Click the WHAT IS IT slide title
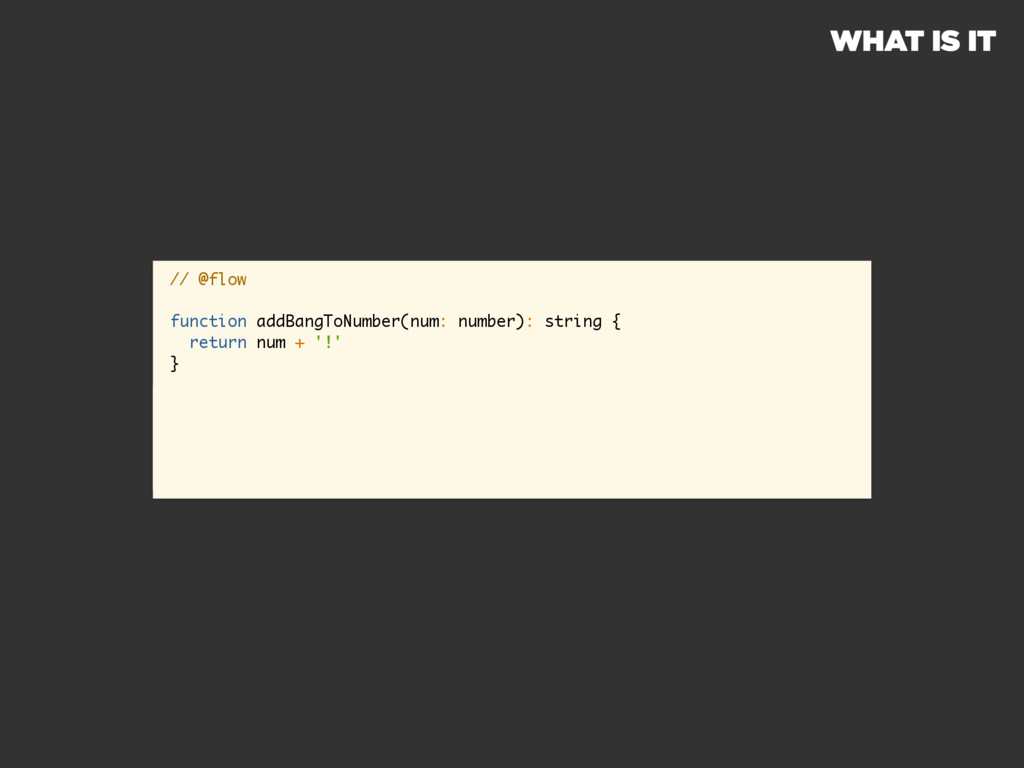This screenshot has height=768, width=1024. 913,41
